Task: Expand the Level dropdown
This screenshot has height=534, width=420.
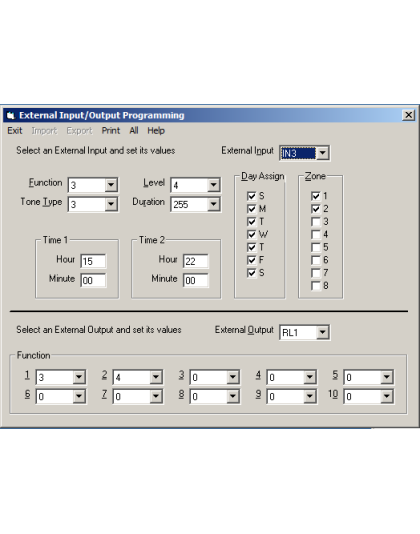Action: [214, 185]
